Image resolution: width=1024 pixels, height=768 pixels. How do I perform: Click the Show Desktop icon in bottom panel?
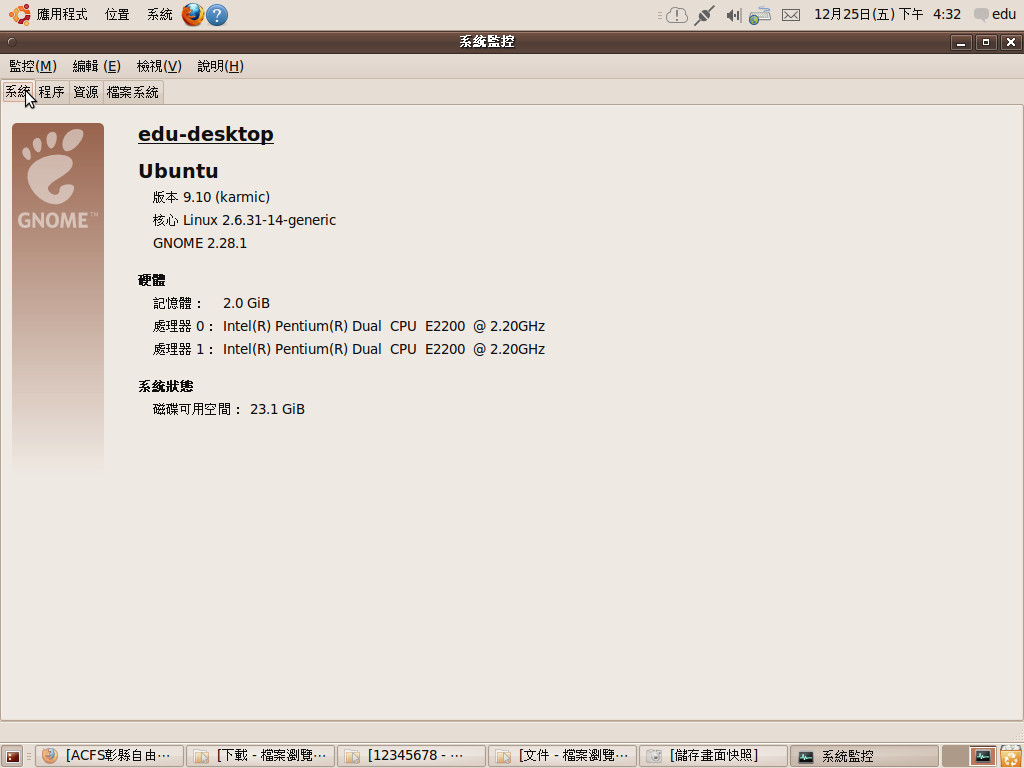(x=12, y=756)
